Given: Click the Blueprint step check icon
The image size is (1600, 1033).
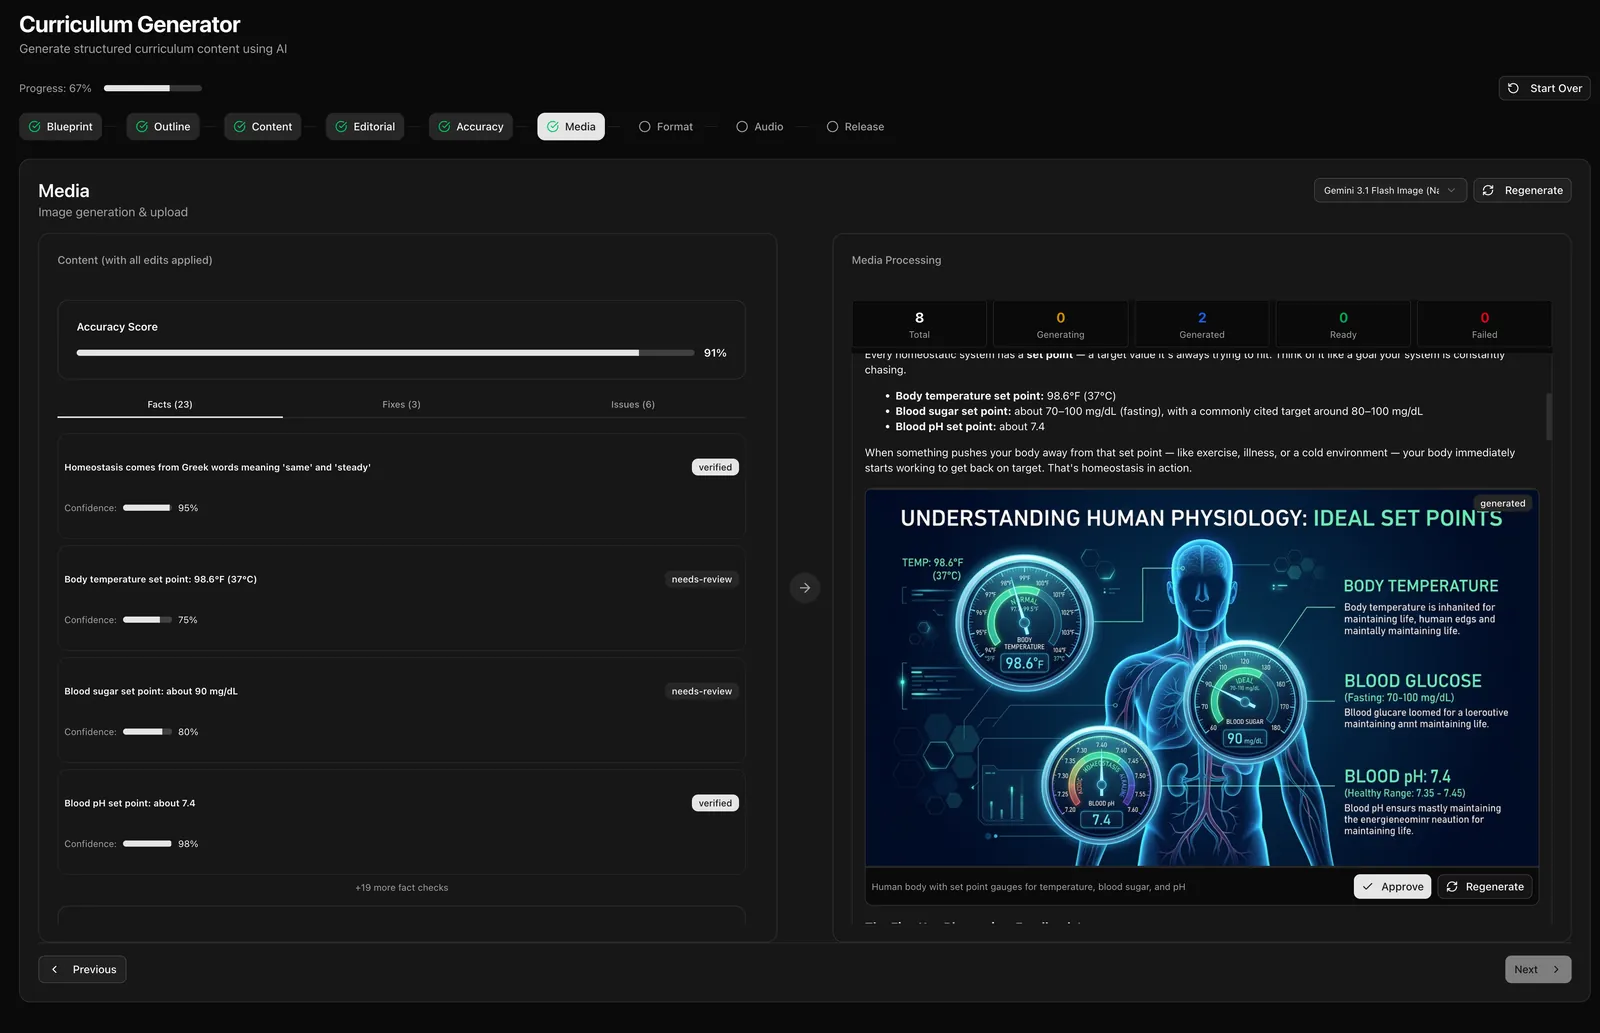Looking at the screenshot, I should point(35,127).
